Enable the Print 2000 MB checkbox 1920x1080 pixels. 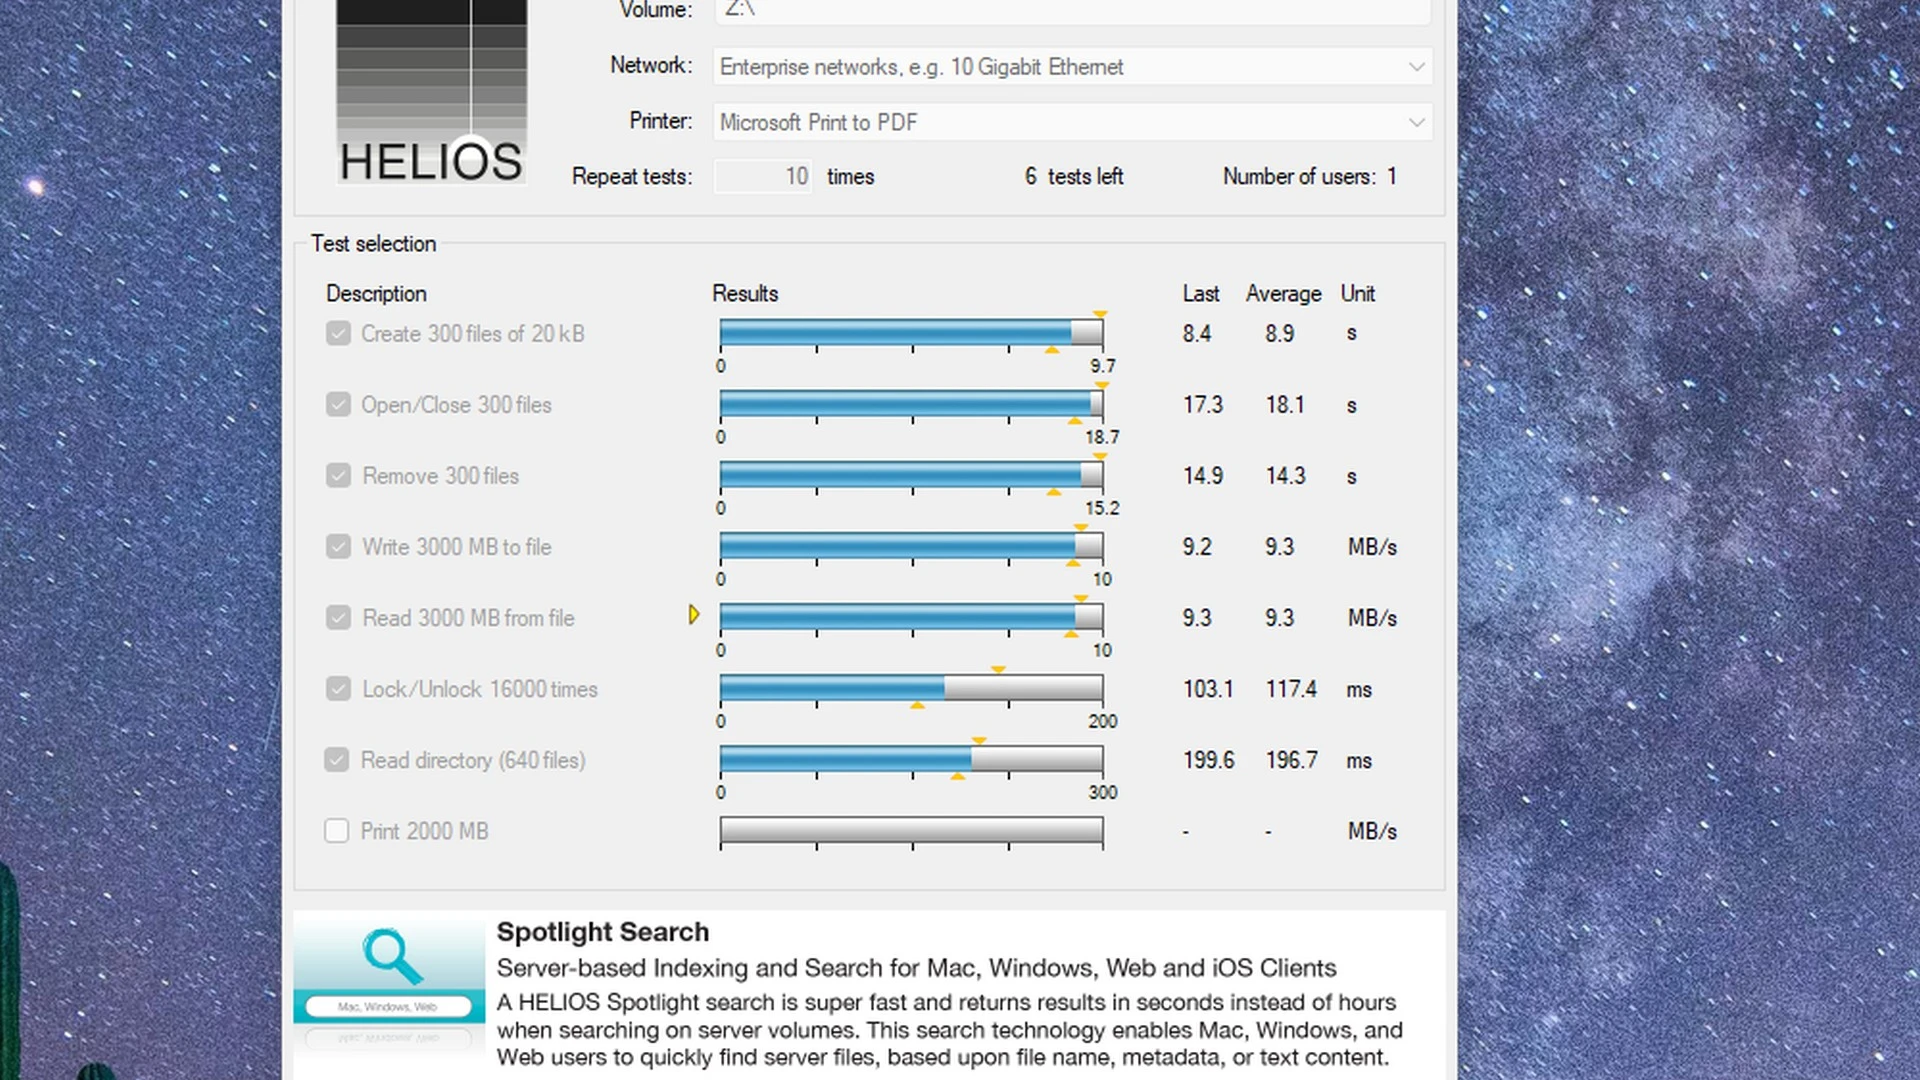click(x=337, y=831)
